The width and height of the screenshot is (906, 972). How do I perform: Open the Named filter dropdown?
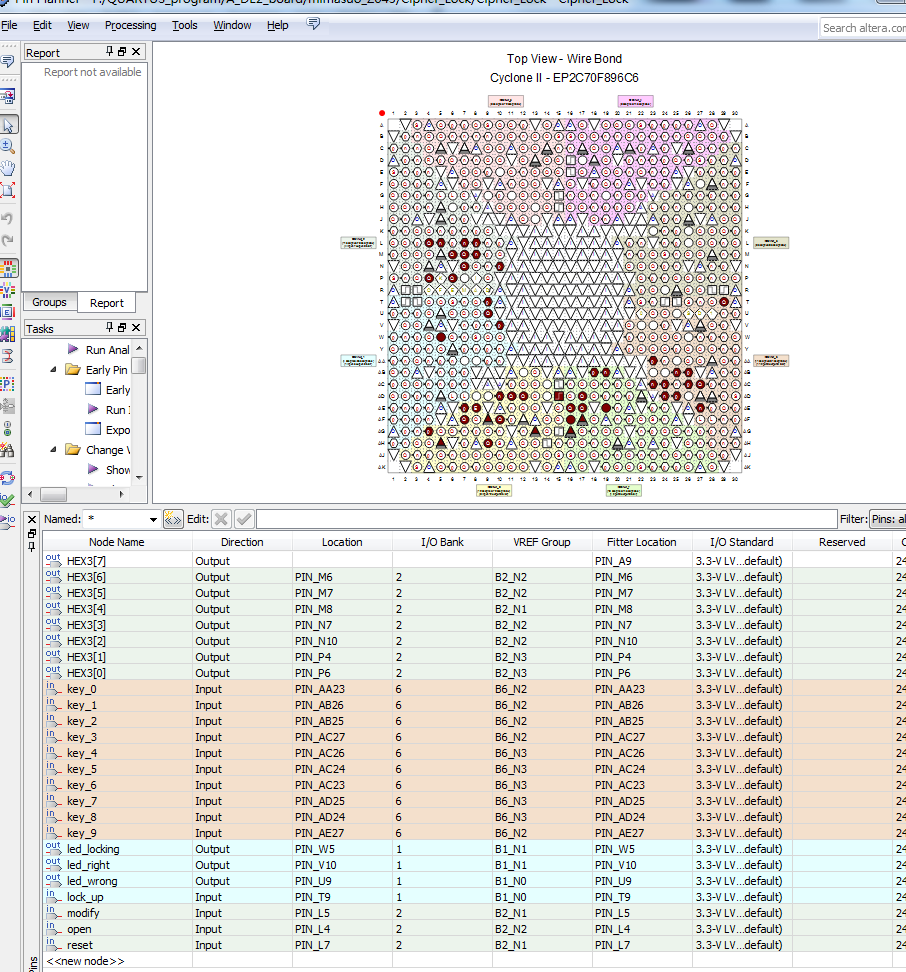point(153,519)
